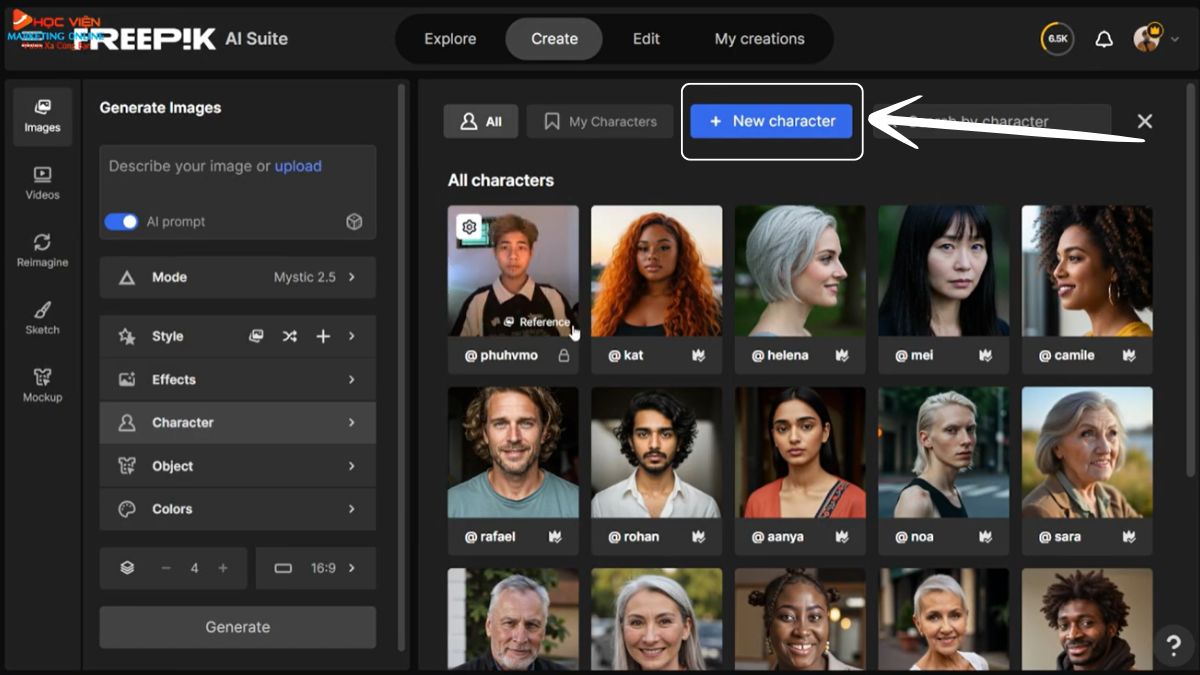Click the crown icon beside helena
The width and height of the screenshot is (1200, 675).
841,355
